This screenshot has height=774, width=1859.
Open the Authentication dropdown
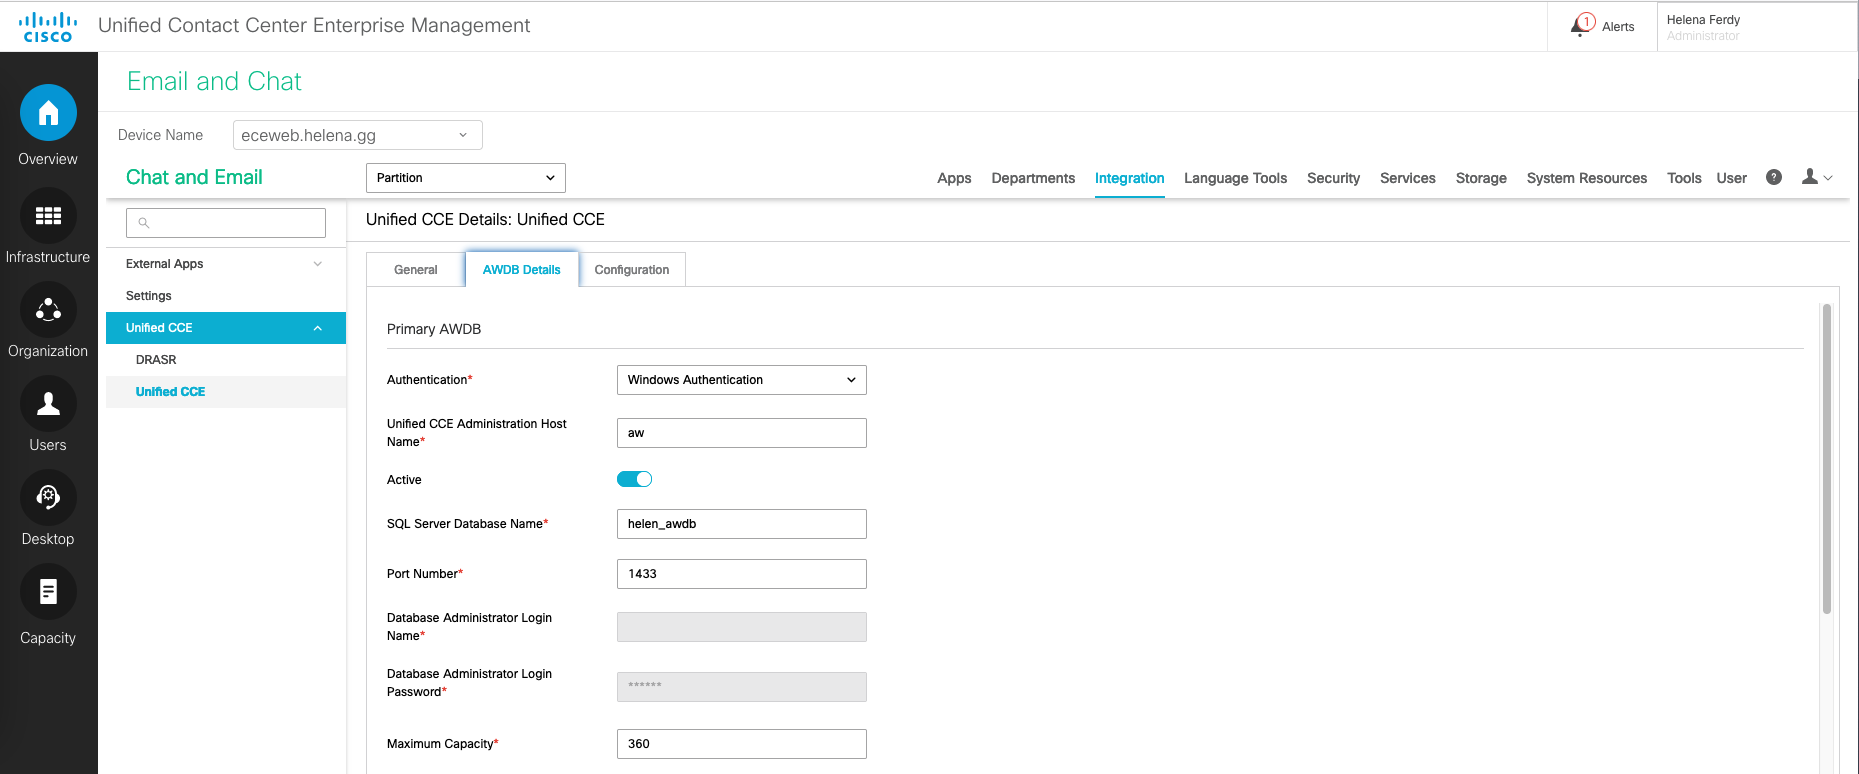coord(741,380)
